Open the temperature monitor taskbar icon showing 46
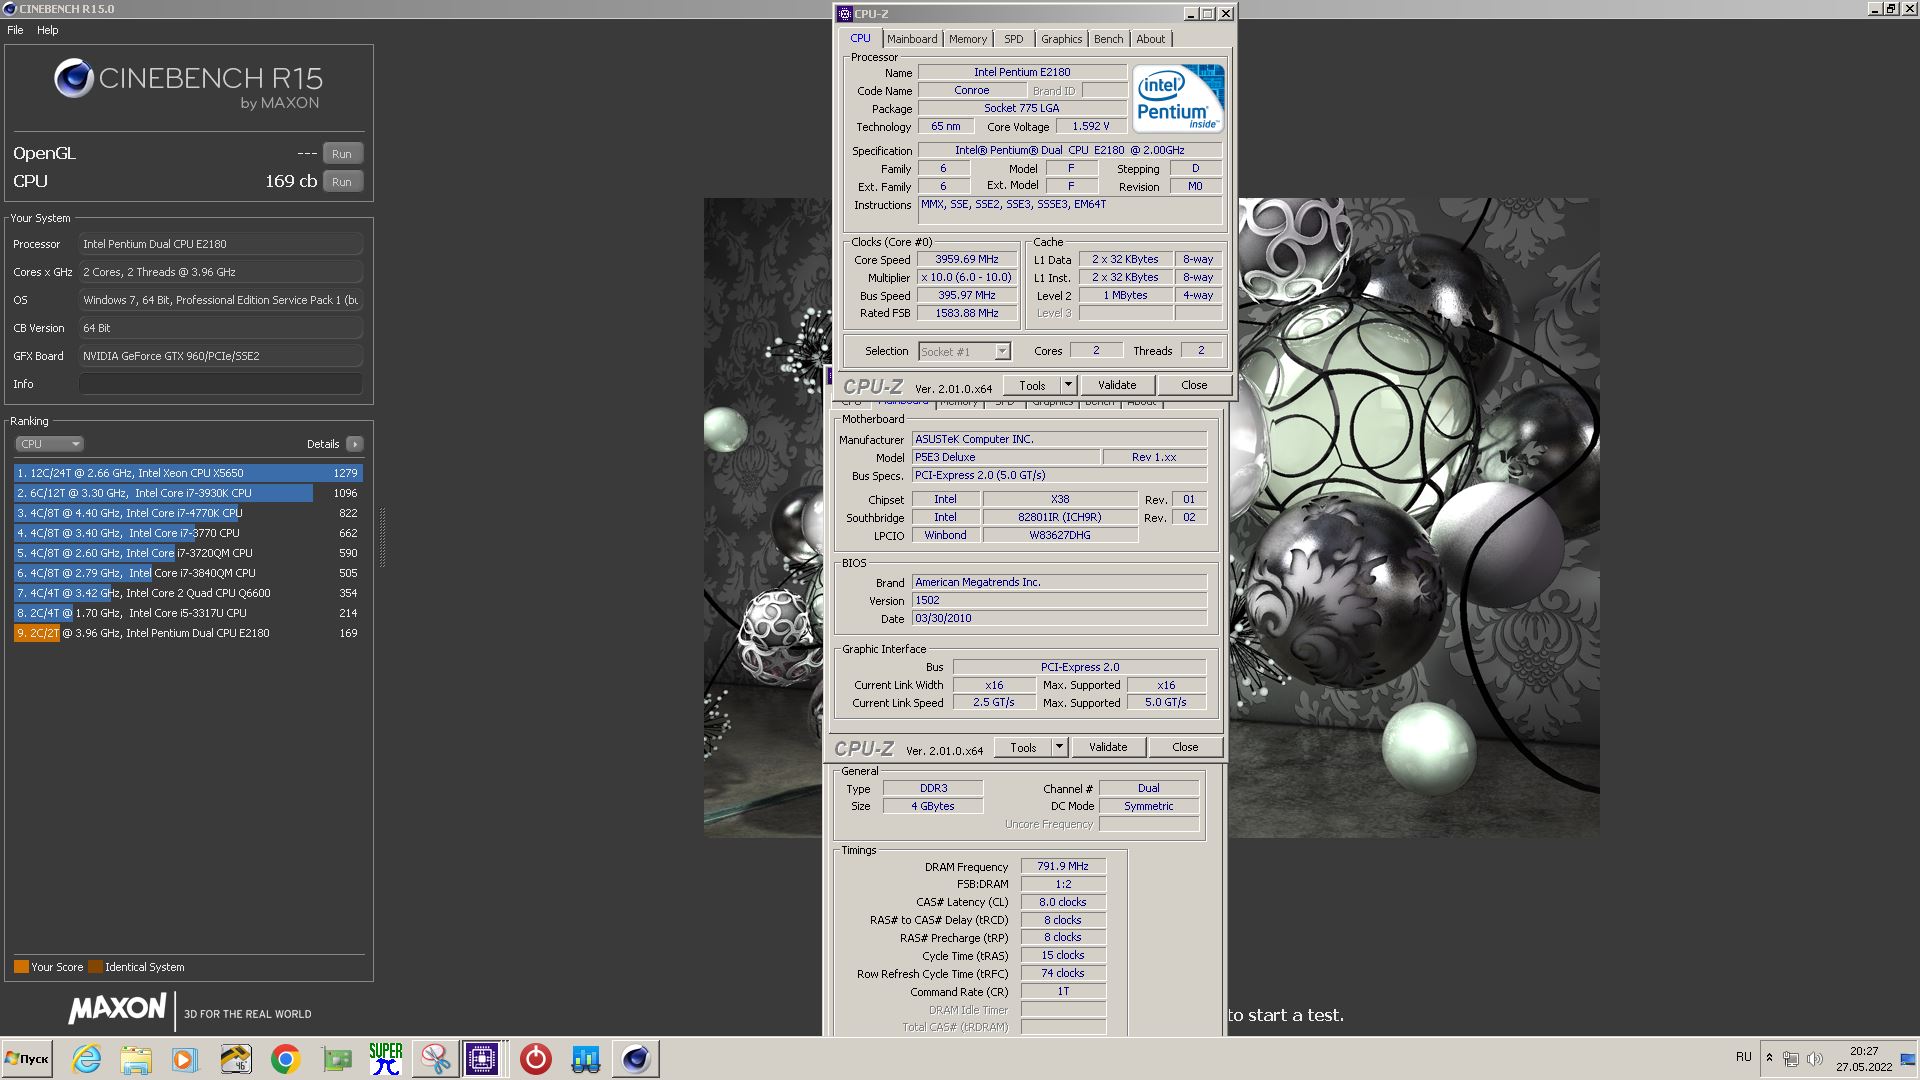This screenshot has height=1080, width=1920. [x=236, y=1059]
